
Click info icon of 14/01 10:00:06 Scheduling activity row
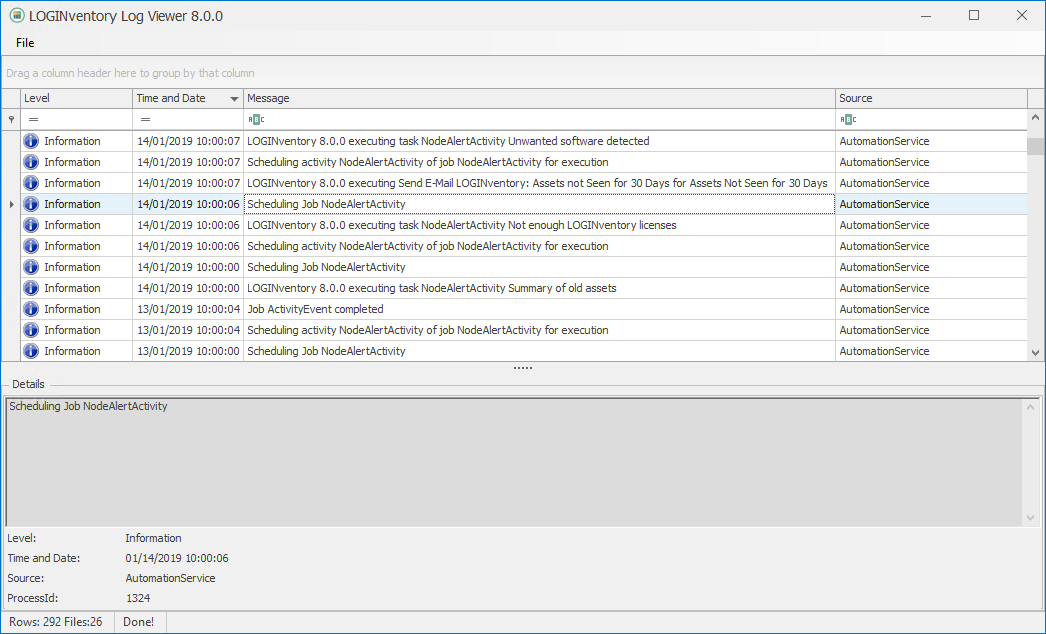[31, 246]
